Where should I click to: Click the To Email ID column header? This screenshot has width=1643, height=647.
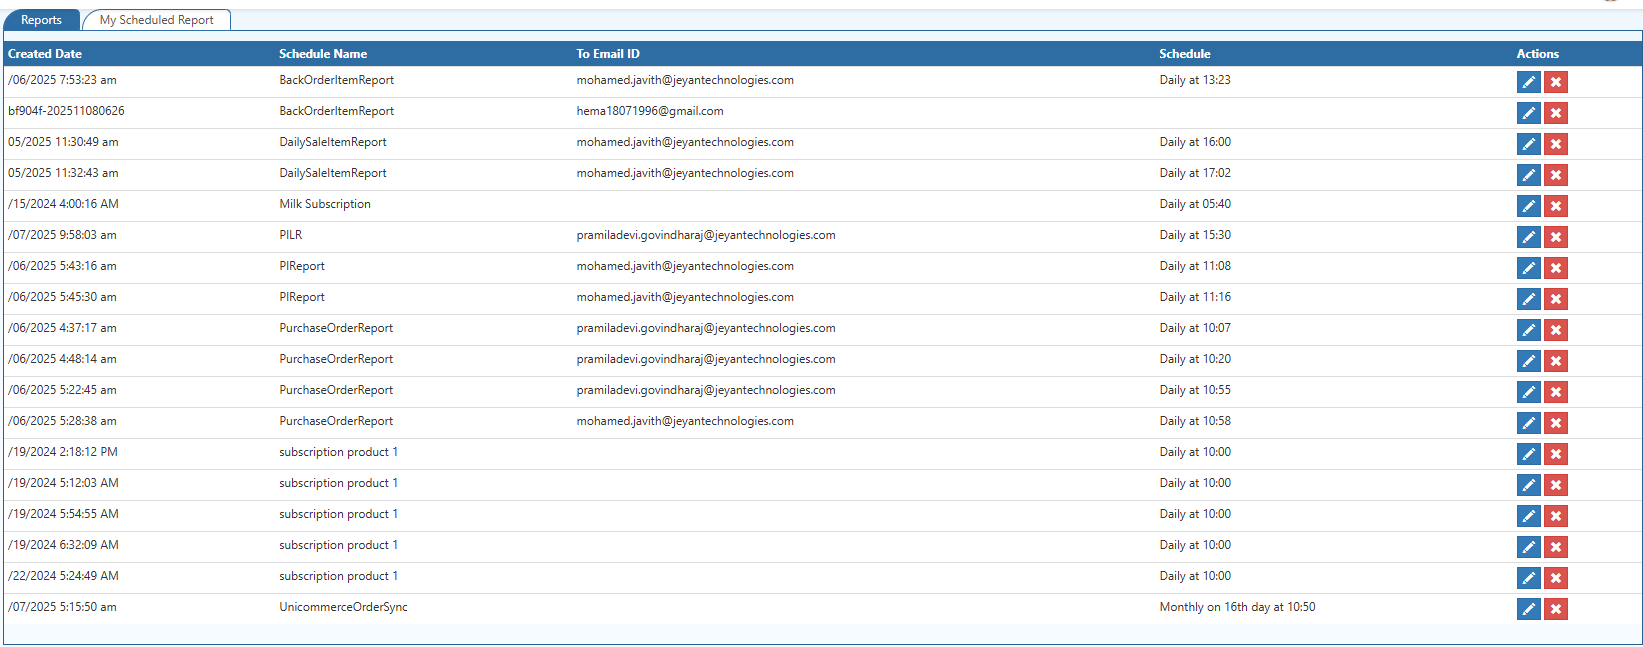(x=608, y=54)
